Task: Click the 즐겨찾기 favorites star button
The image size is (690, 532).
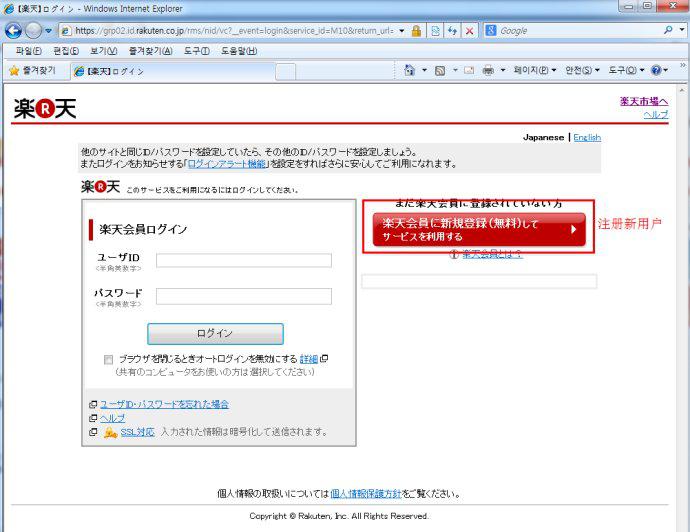Action: pos(33,70)
